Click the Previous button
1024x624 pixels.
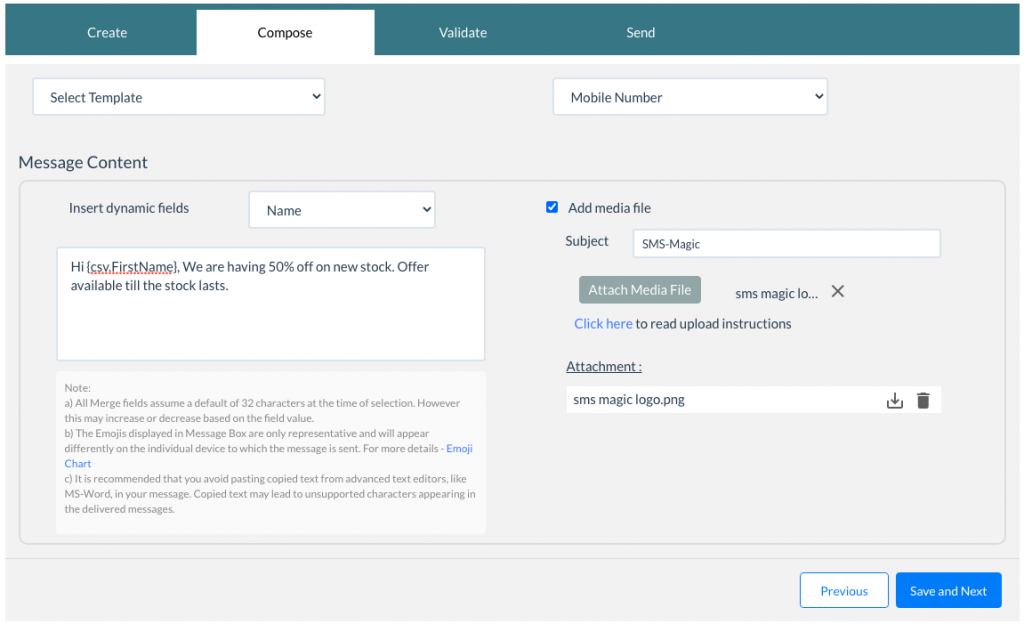coord(843,590)
